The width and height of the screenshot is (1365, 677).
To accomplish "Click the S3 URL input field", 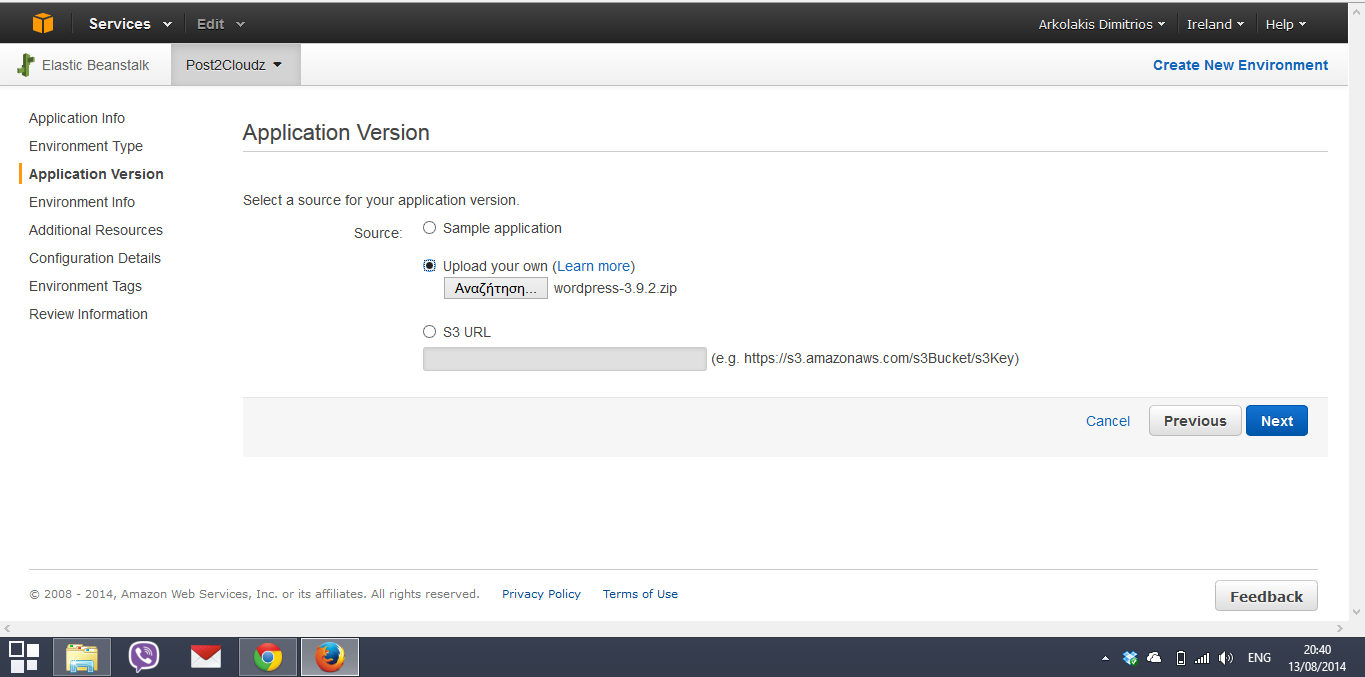I will [565, 359].
